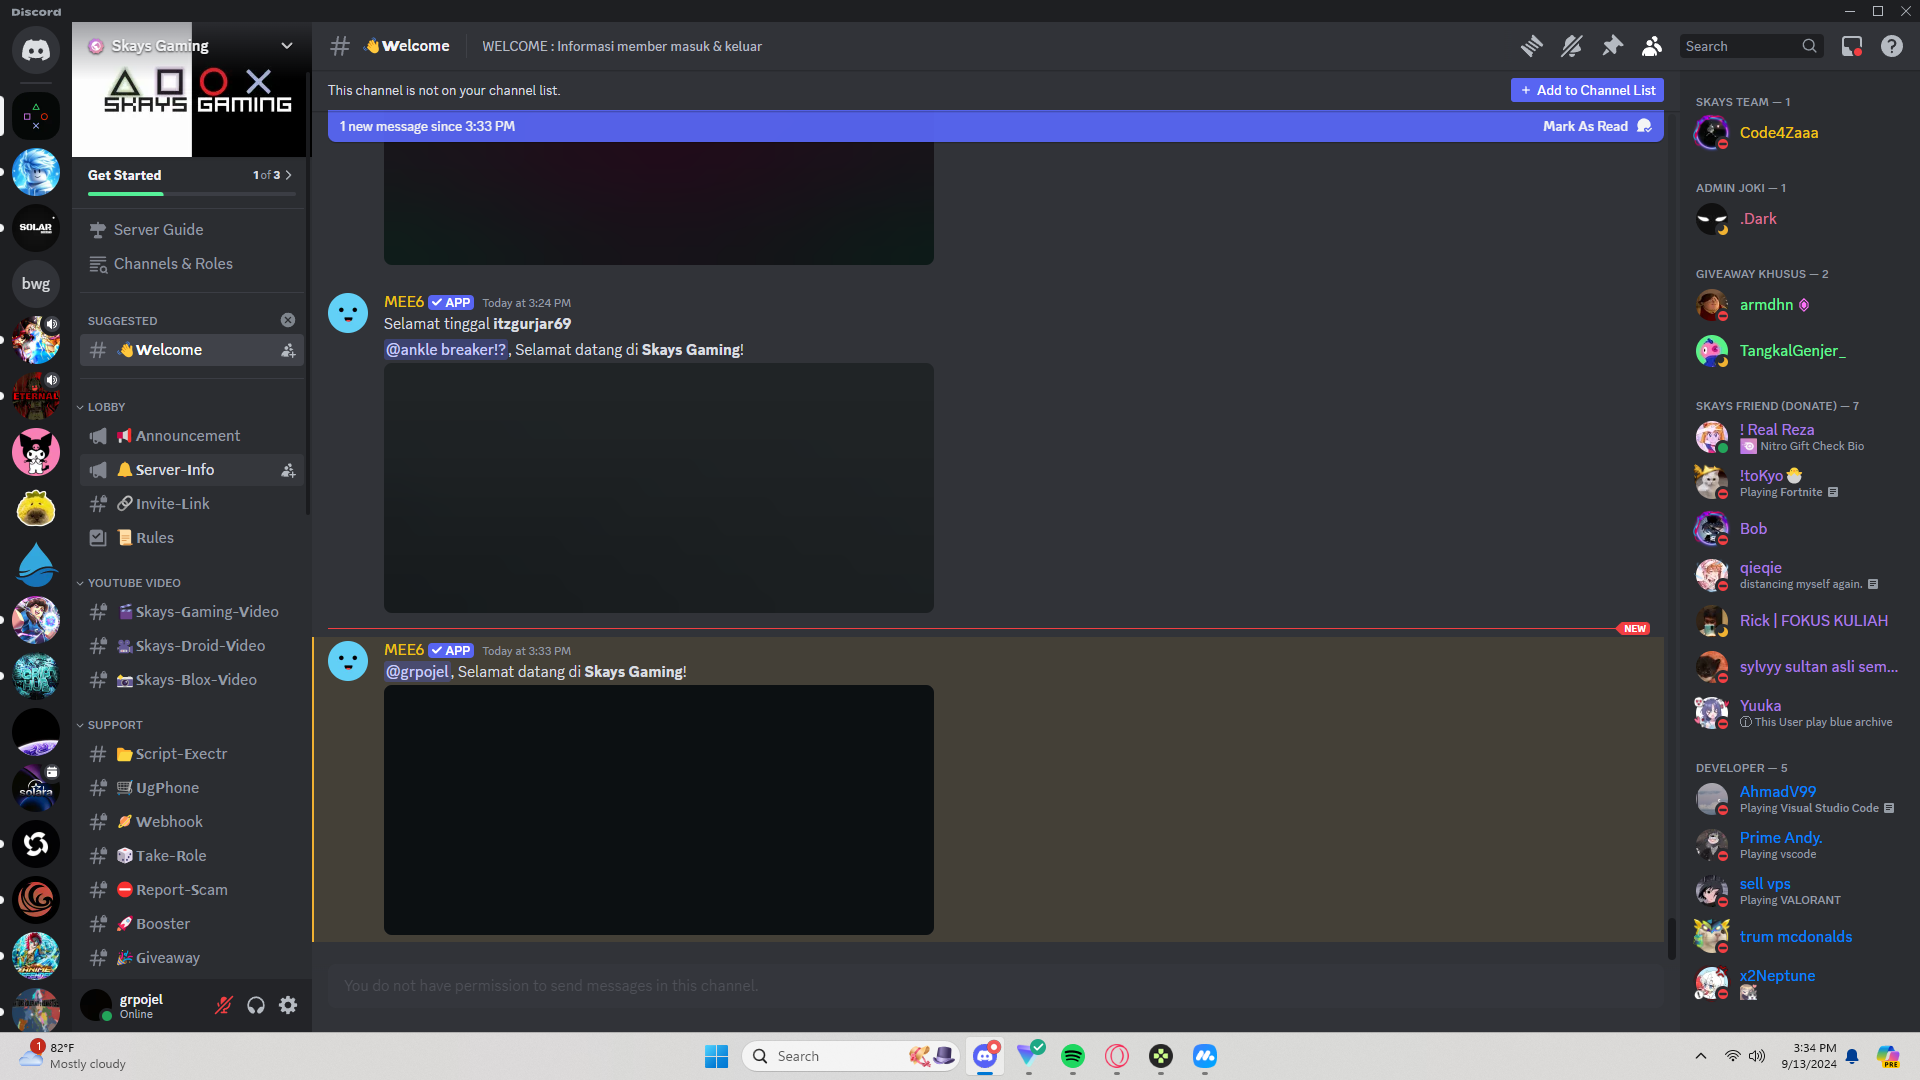Dismiss the Suggested channels section
Screen dimensions: 1920x1080
coord(288,320)
